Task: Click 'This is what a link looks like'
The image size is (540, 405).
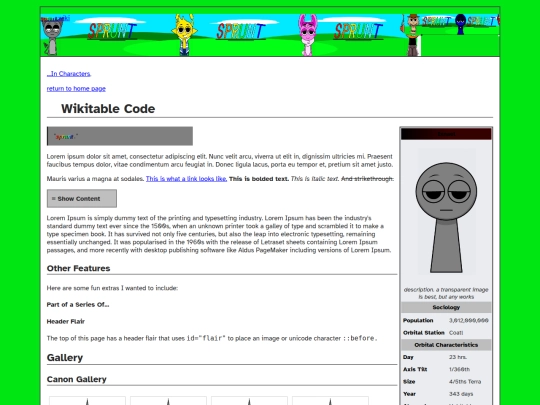Action: [186, 179]
